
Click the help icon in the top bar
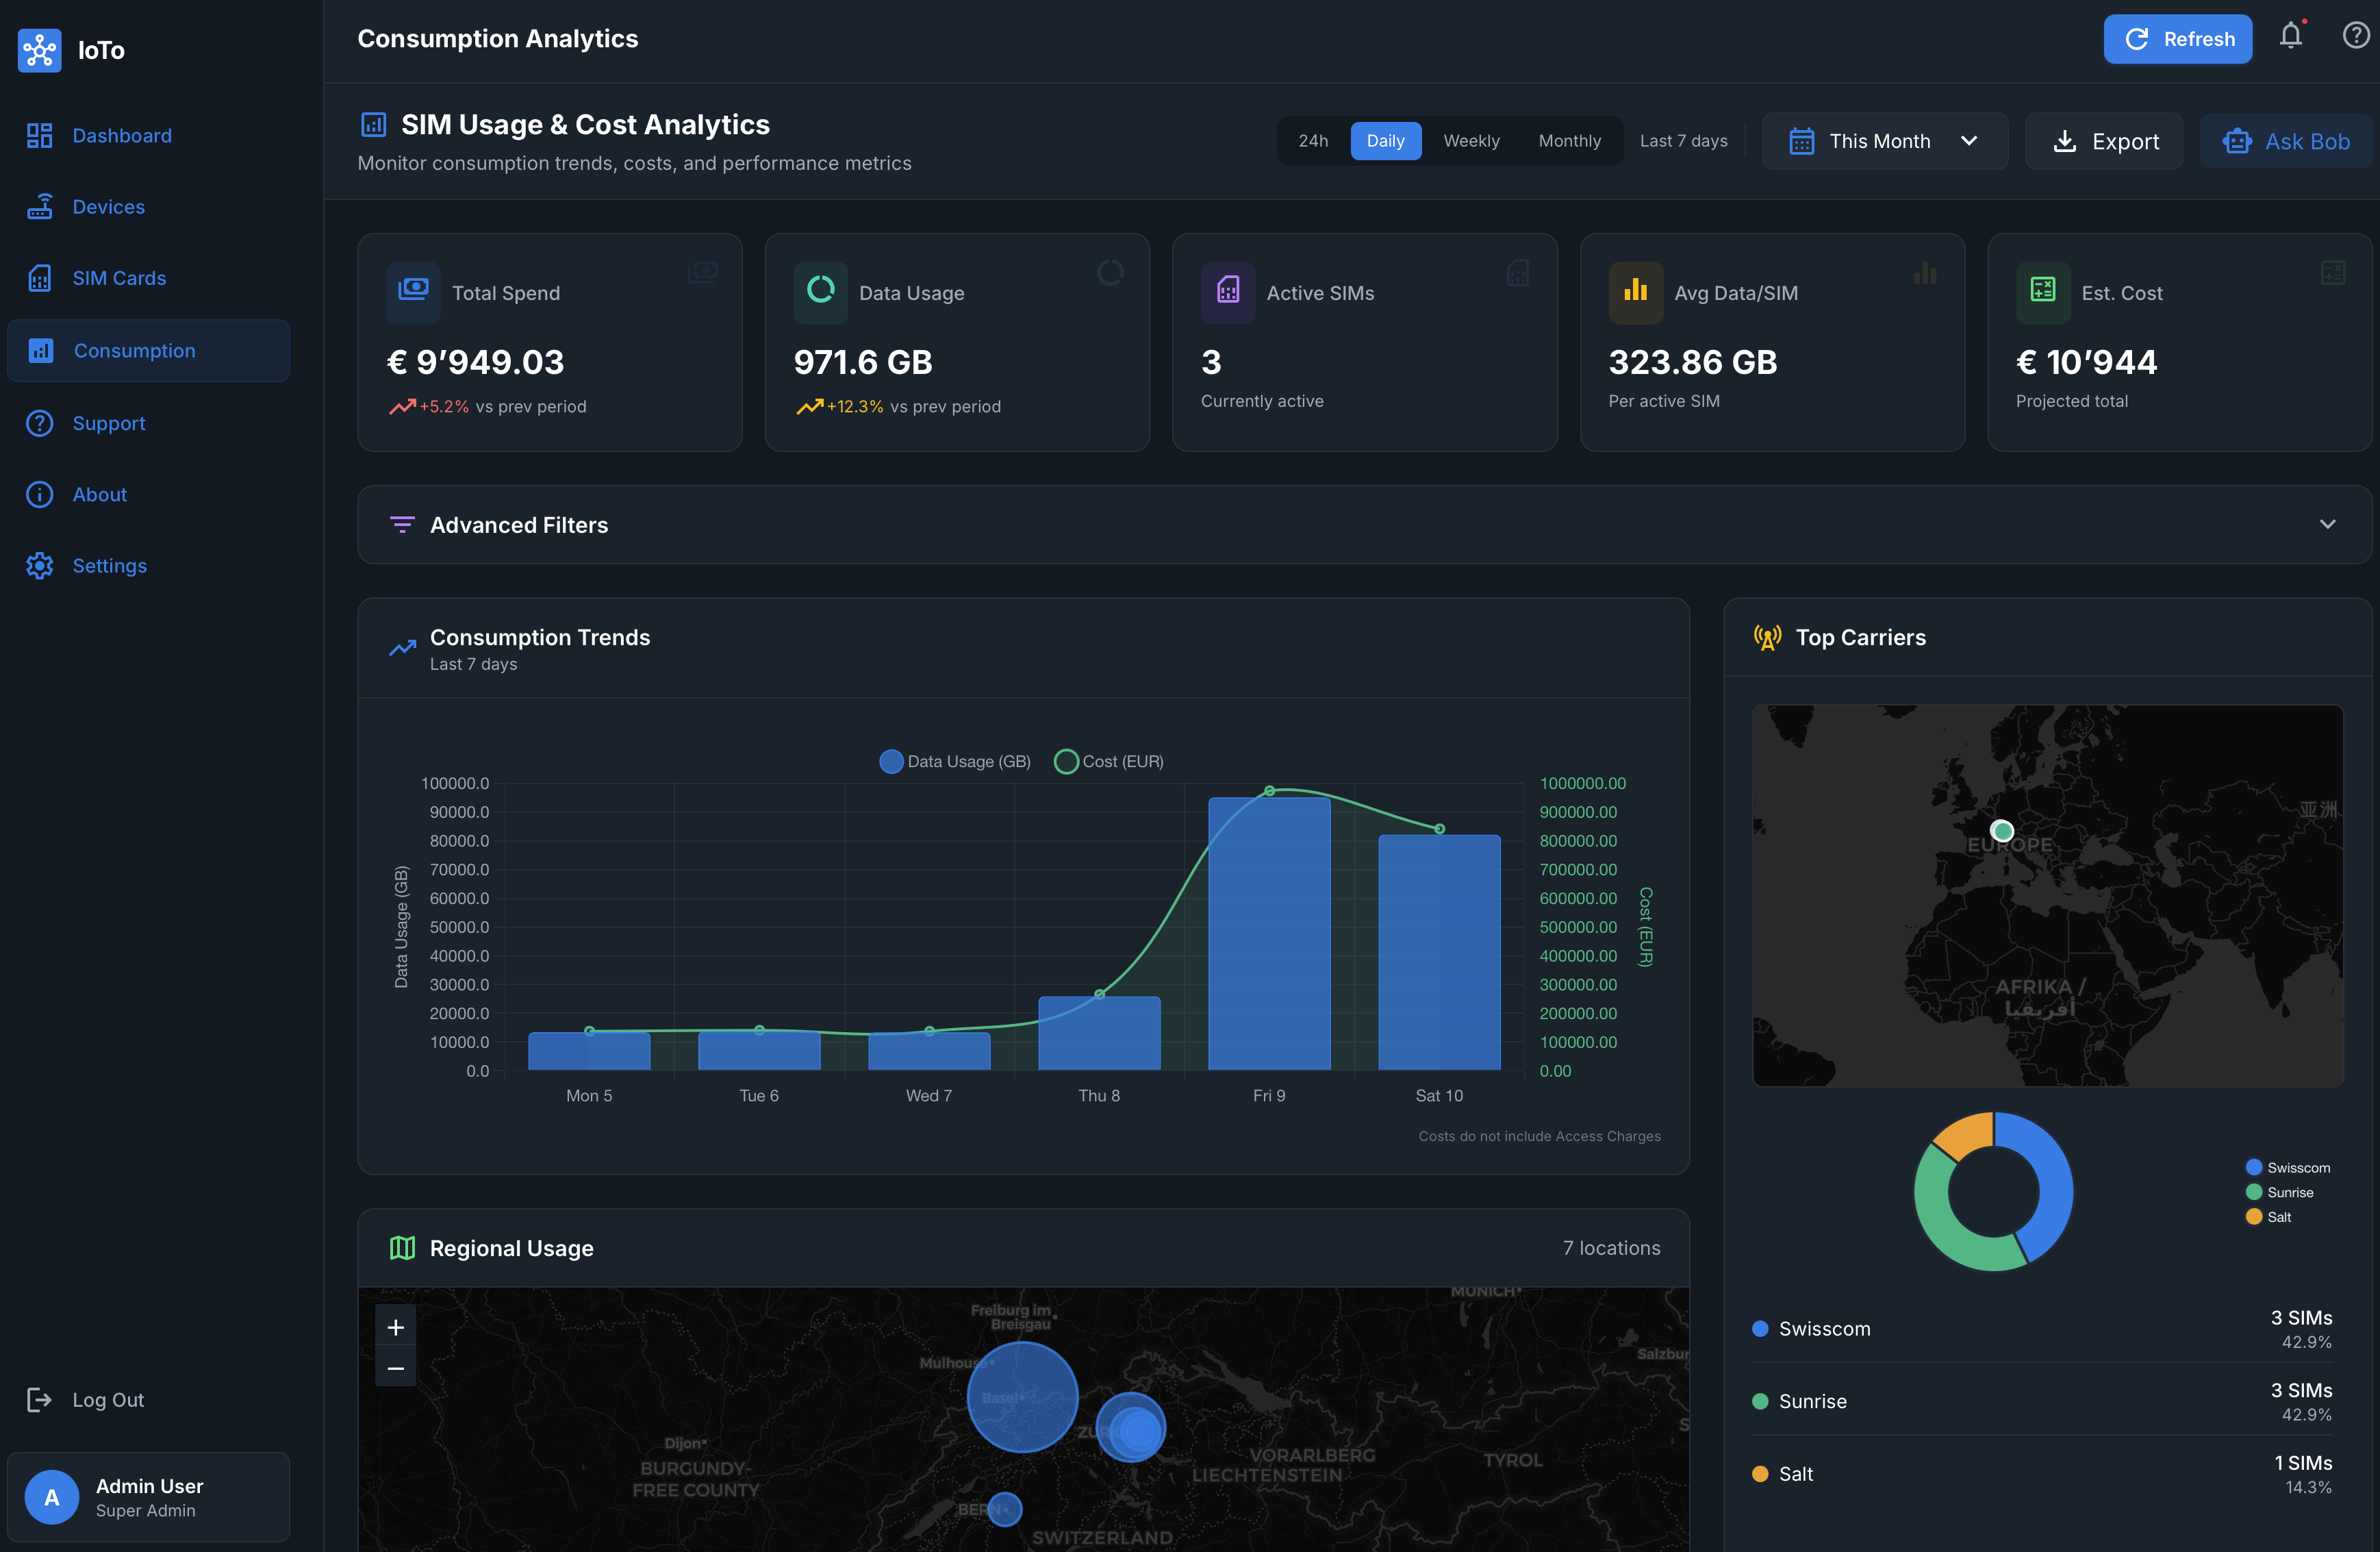2355,35
